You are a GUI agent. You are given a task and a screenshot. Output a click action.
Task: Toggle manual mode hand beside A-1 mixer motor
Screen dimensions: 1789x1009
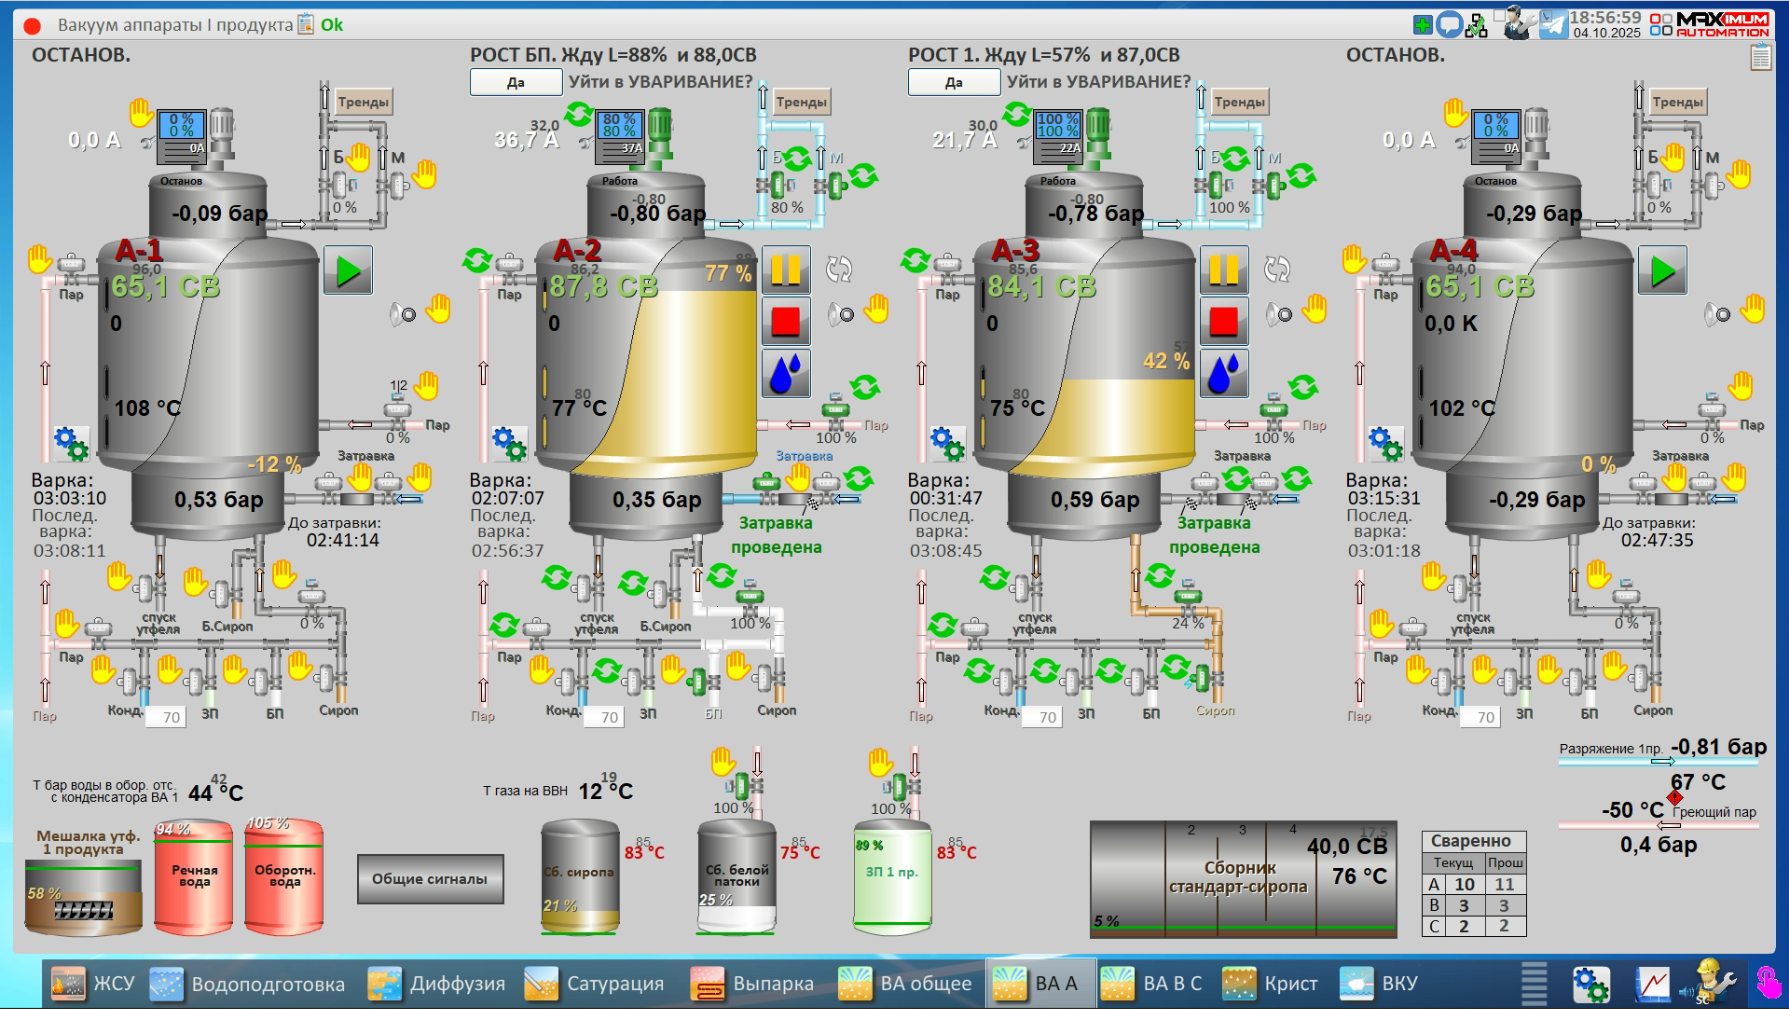pyautogui.click(x=141, y=111)
